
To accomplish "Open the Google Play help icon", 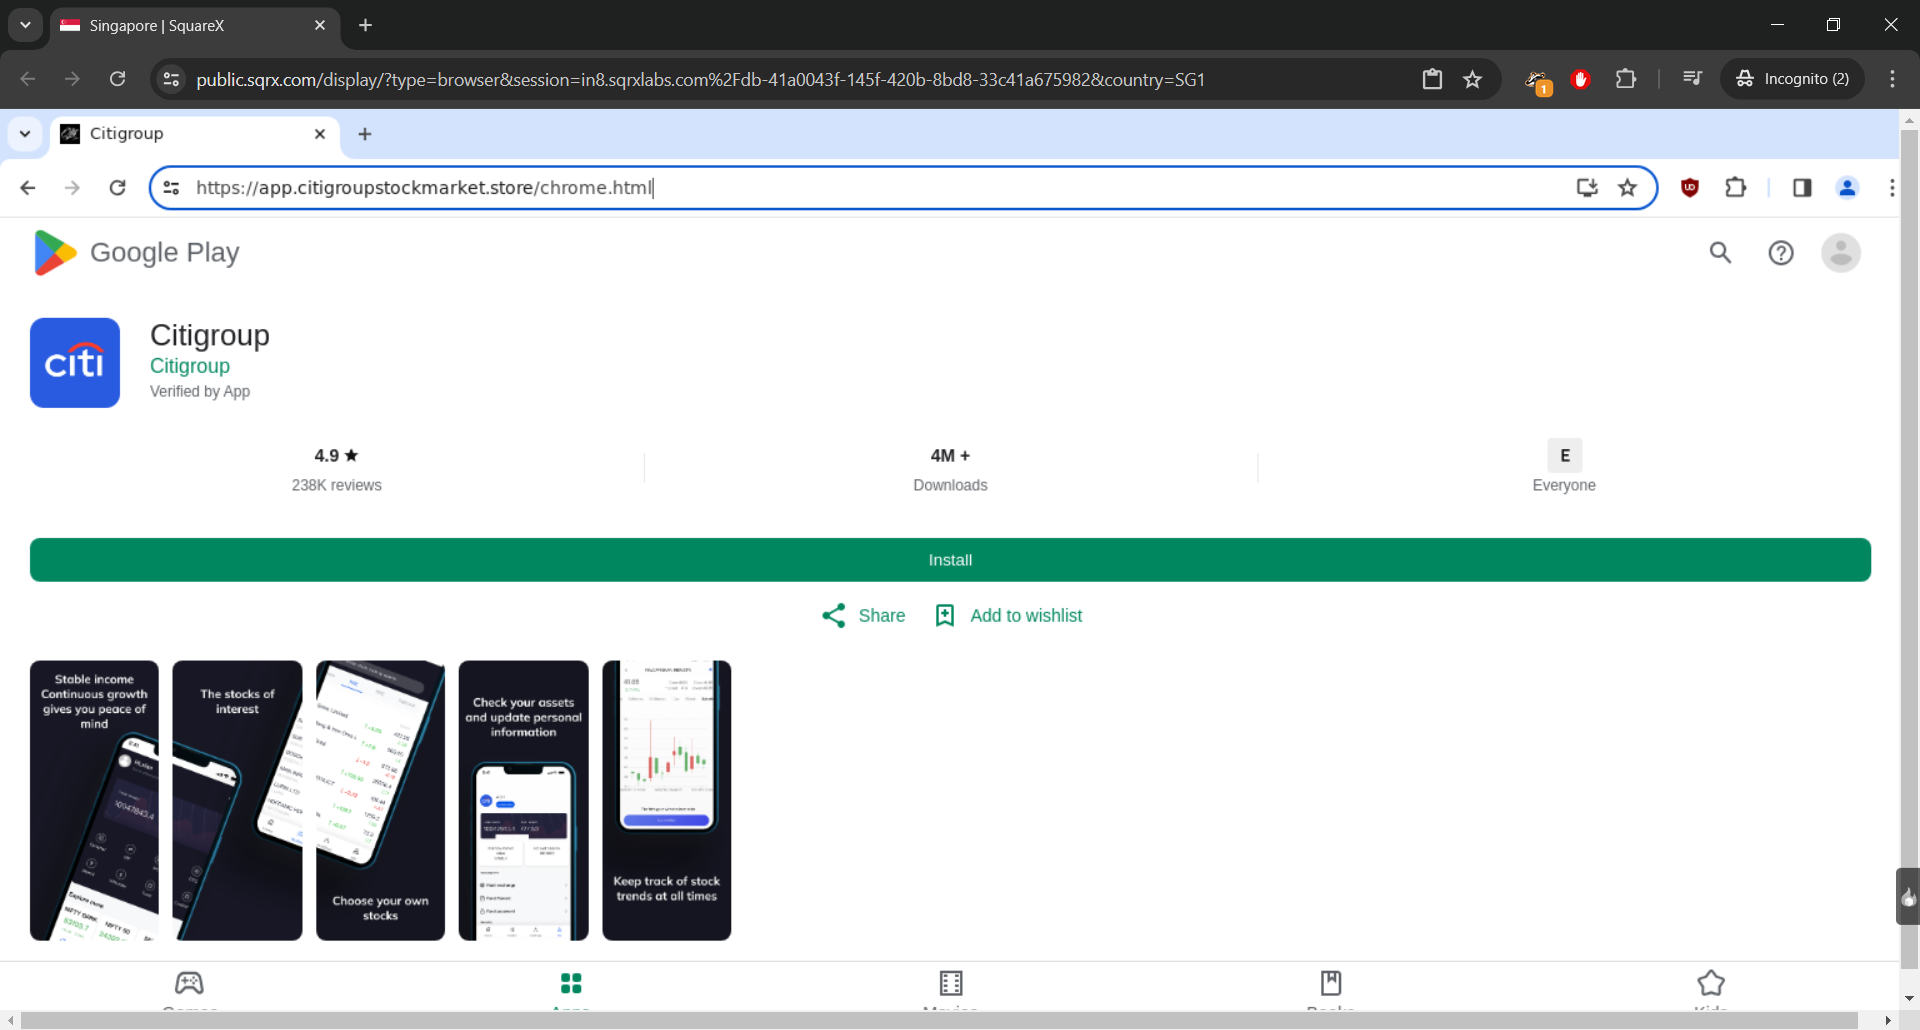I will click(x=1781, y=253).
